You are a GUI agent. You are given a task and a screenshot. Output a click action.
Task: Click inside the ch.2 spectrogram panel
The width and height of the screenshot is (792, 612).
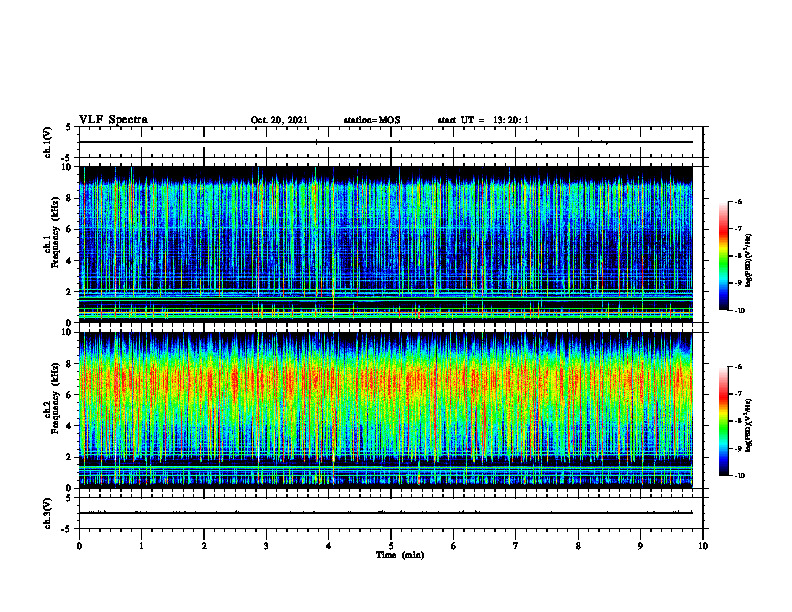click(x=386, y=410)
